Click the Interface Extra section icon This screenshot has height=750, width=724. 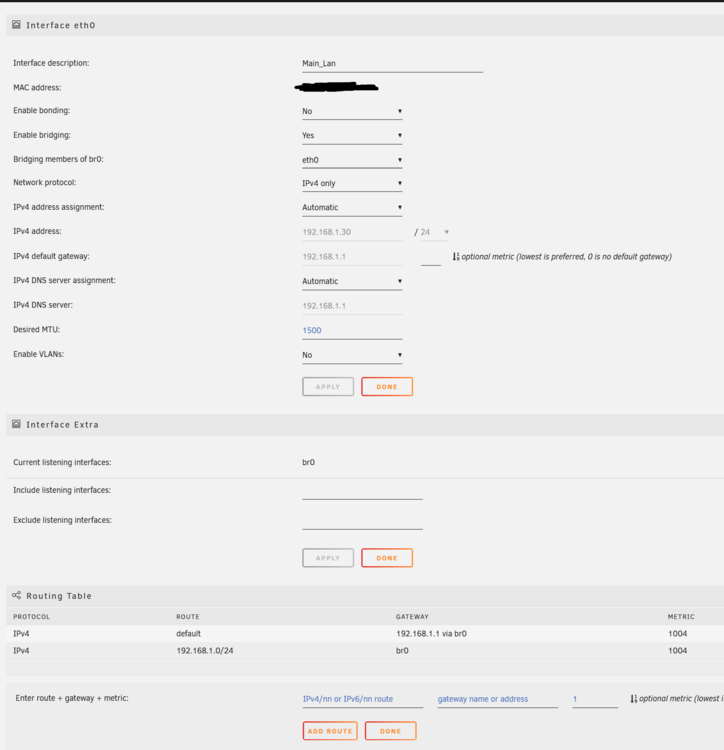click(x=16, y=424)
